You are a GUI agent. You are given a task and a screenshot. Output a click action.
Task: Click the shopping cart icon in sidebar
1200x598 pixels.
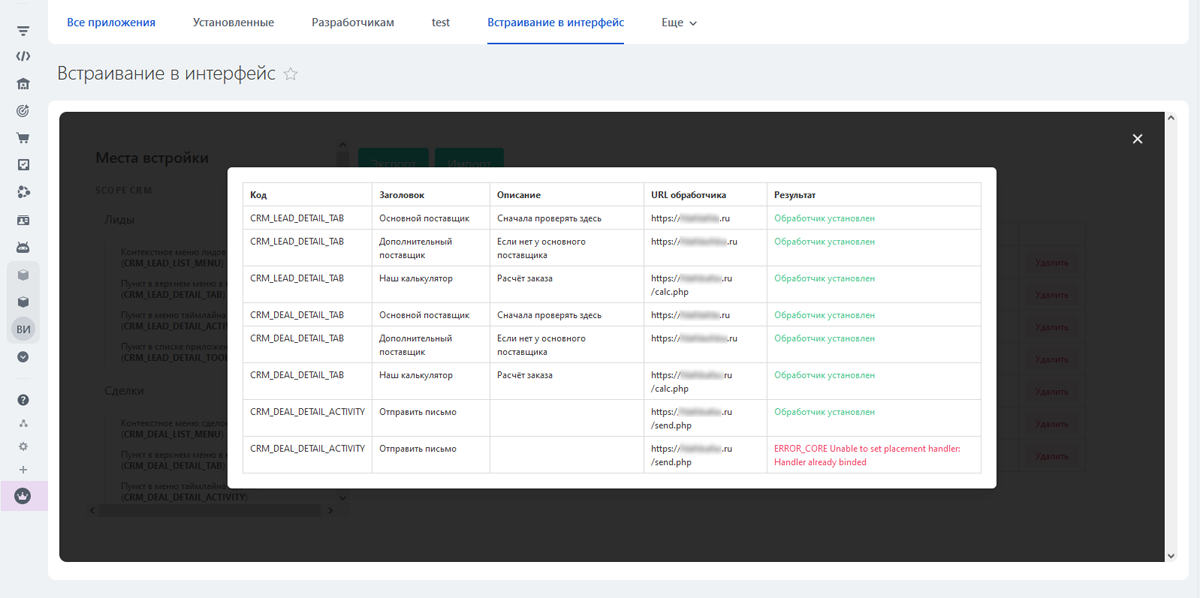(23, 138)
